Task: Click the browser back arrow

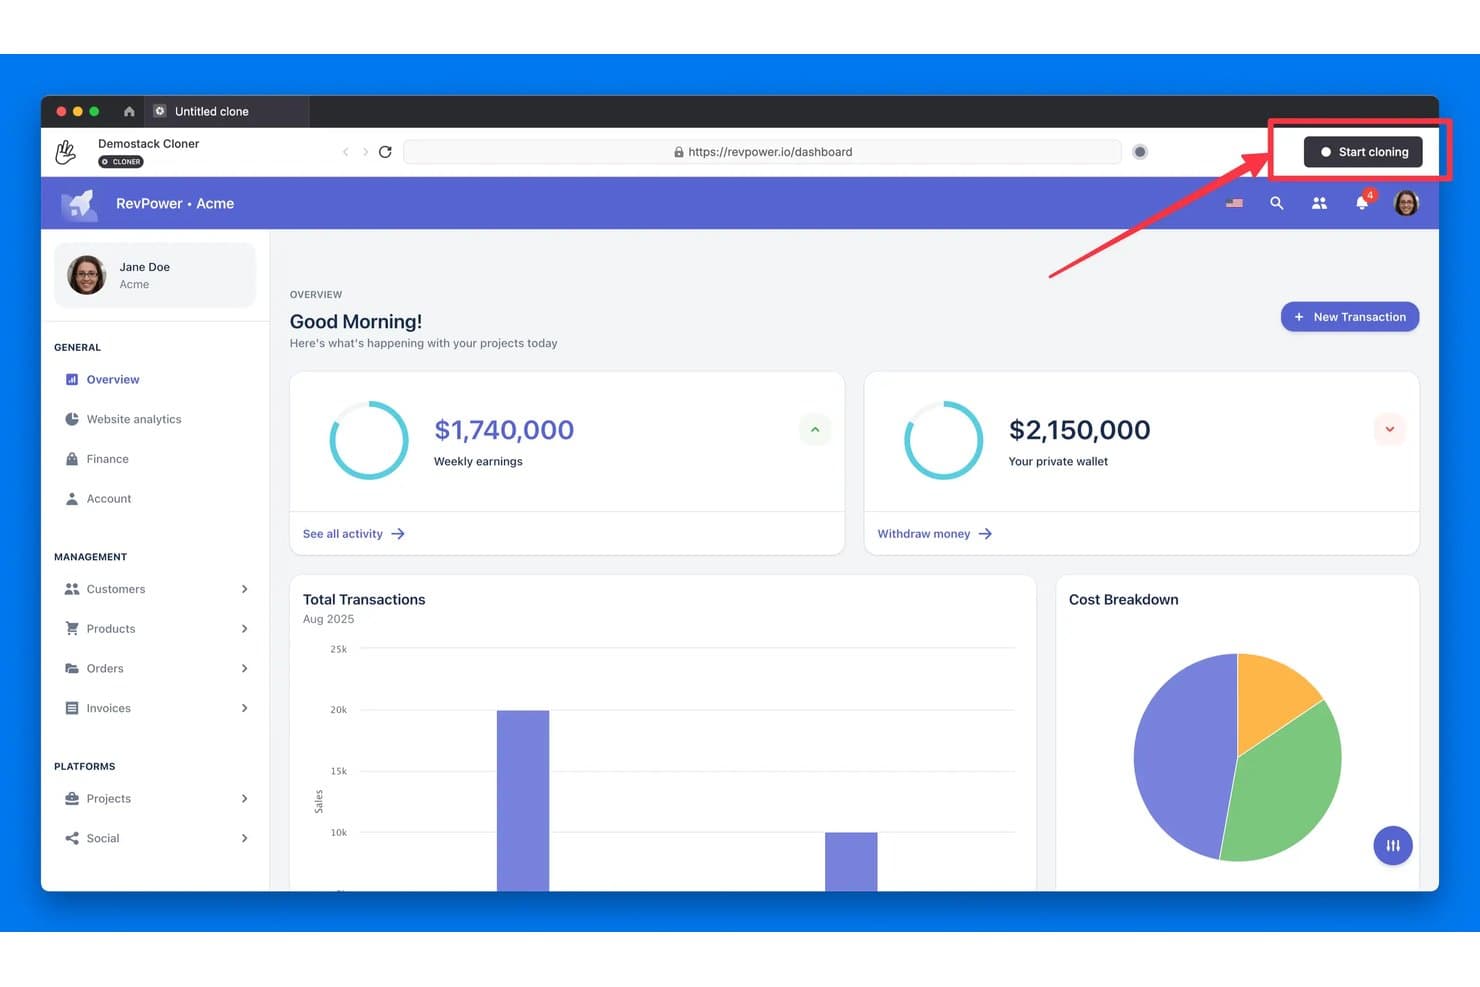Action: [x=346, y=152]
